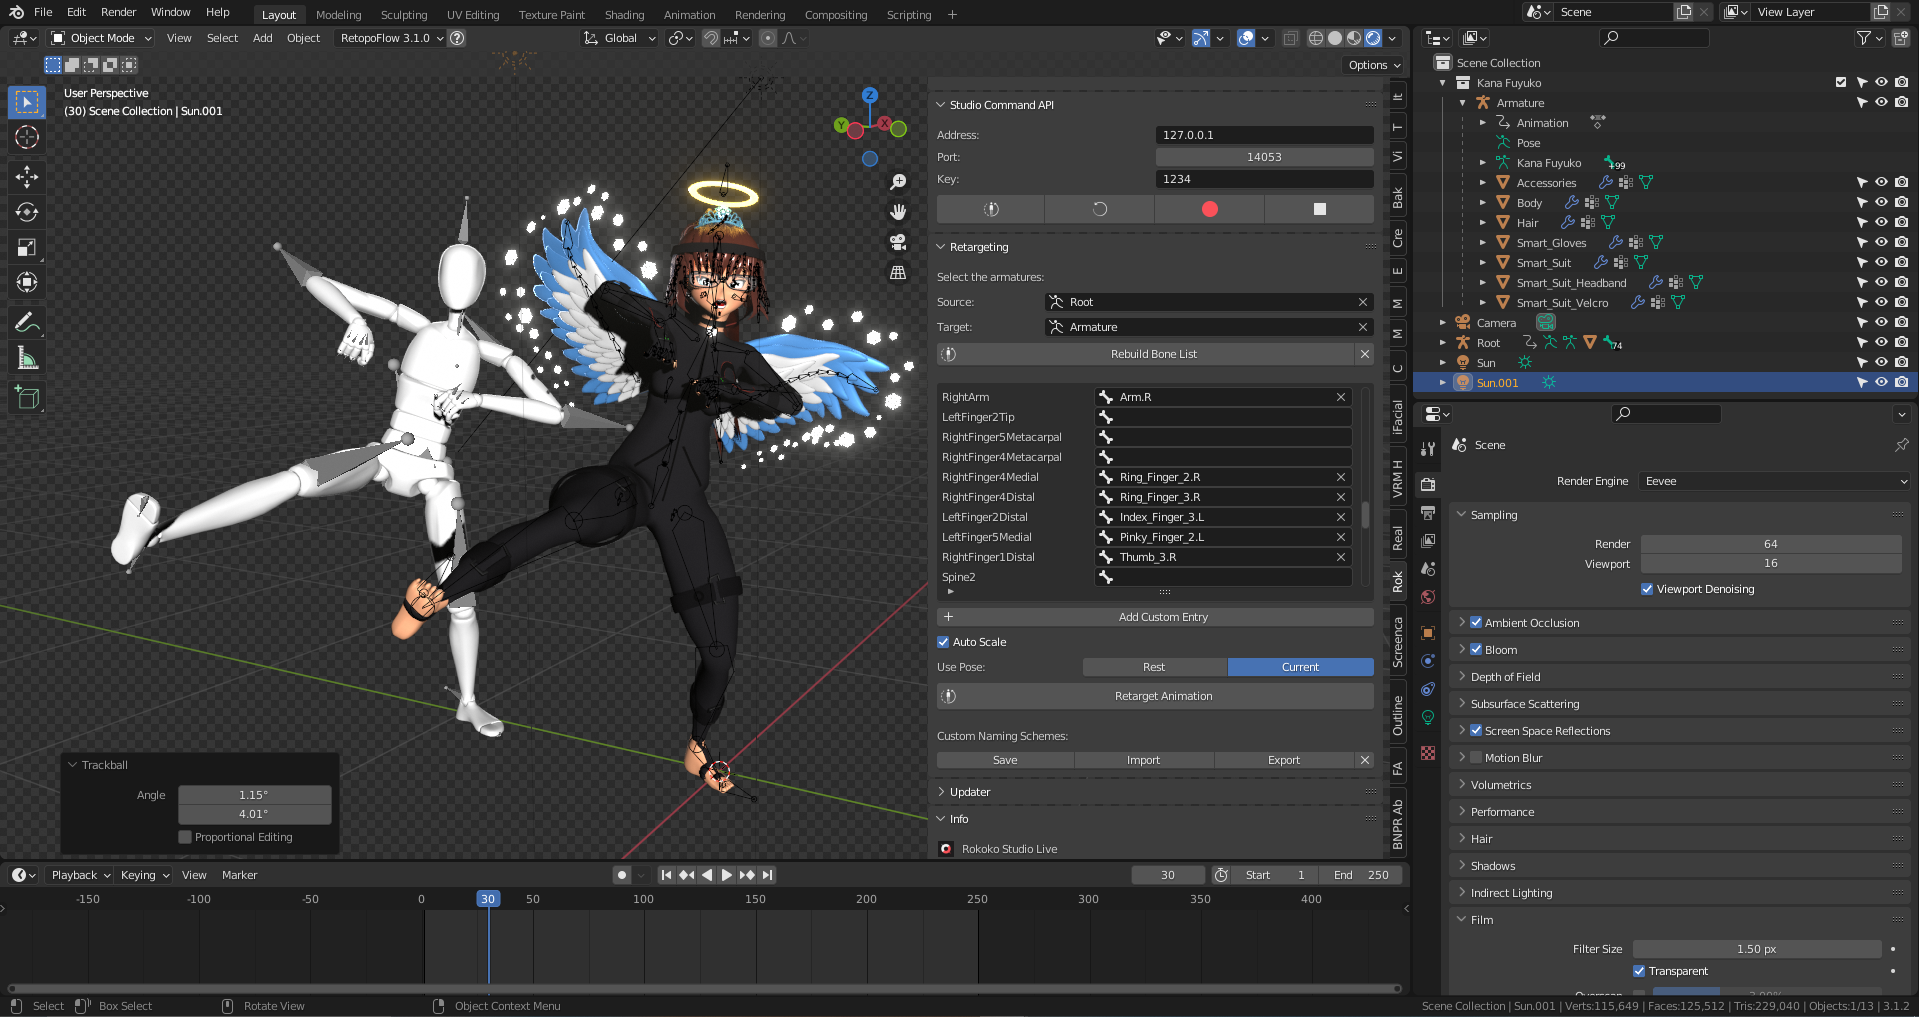Activate the Measure tool

pos(27,356)
